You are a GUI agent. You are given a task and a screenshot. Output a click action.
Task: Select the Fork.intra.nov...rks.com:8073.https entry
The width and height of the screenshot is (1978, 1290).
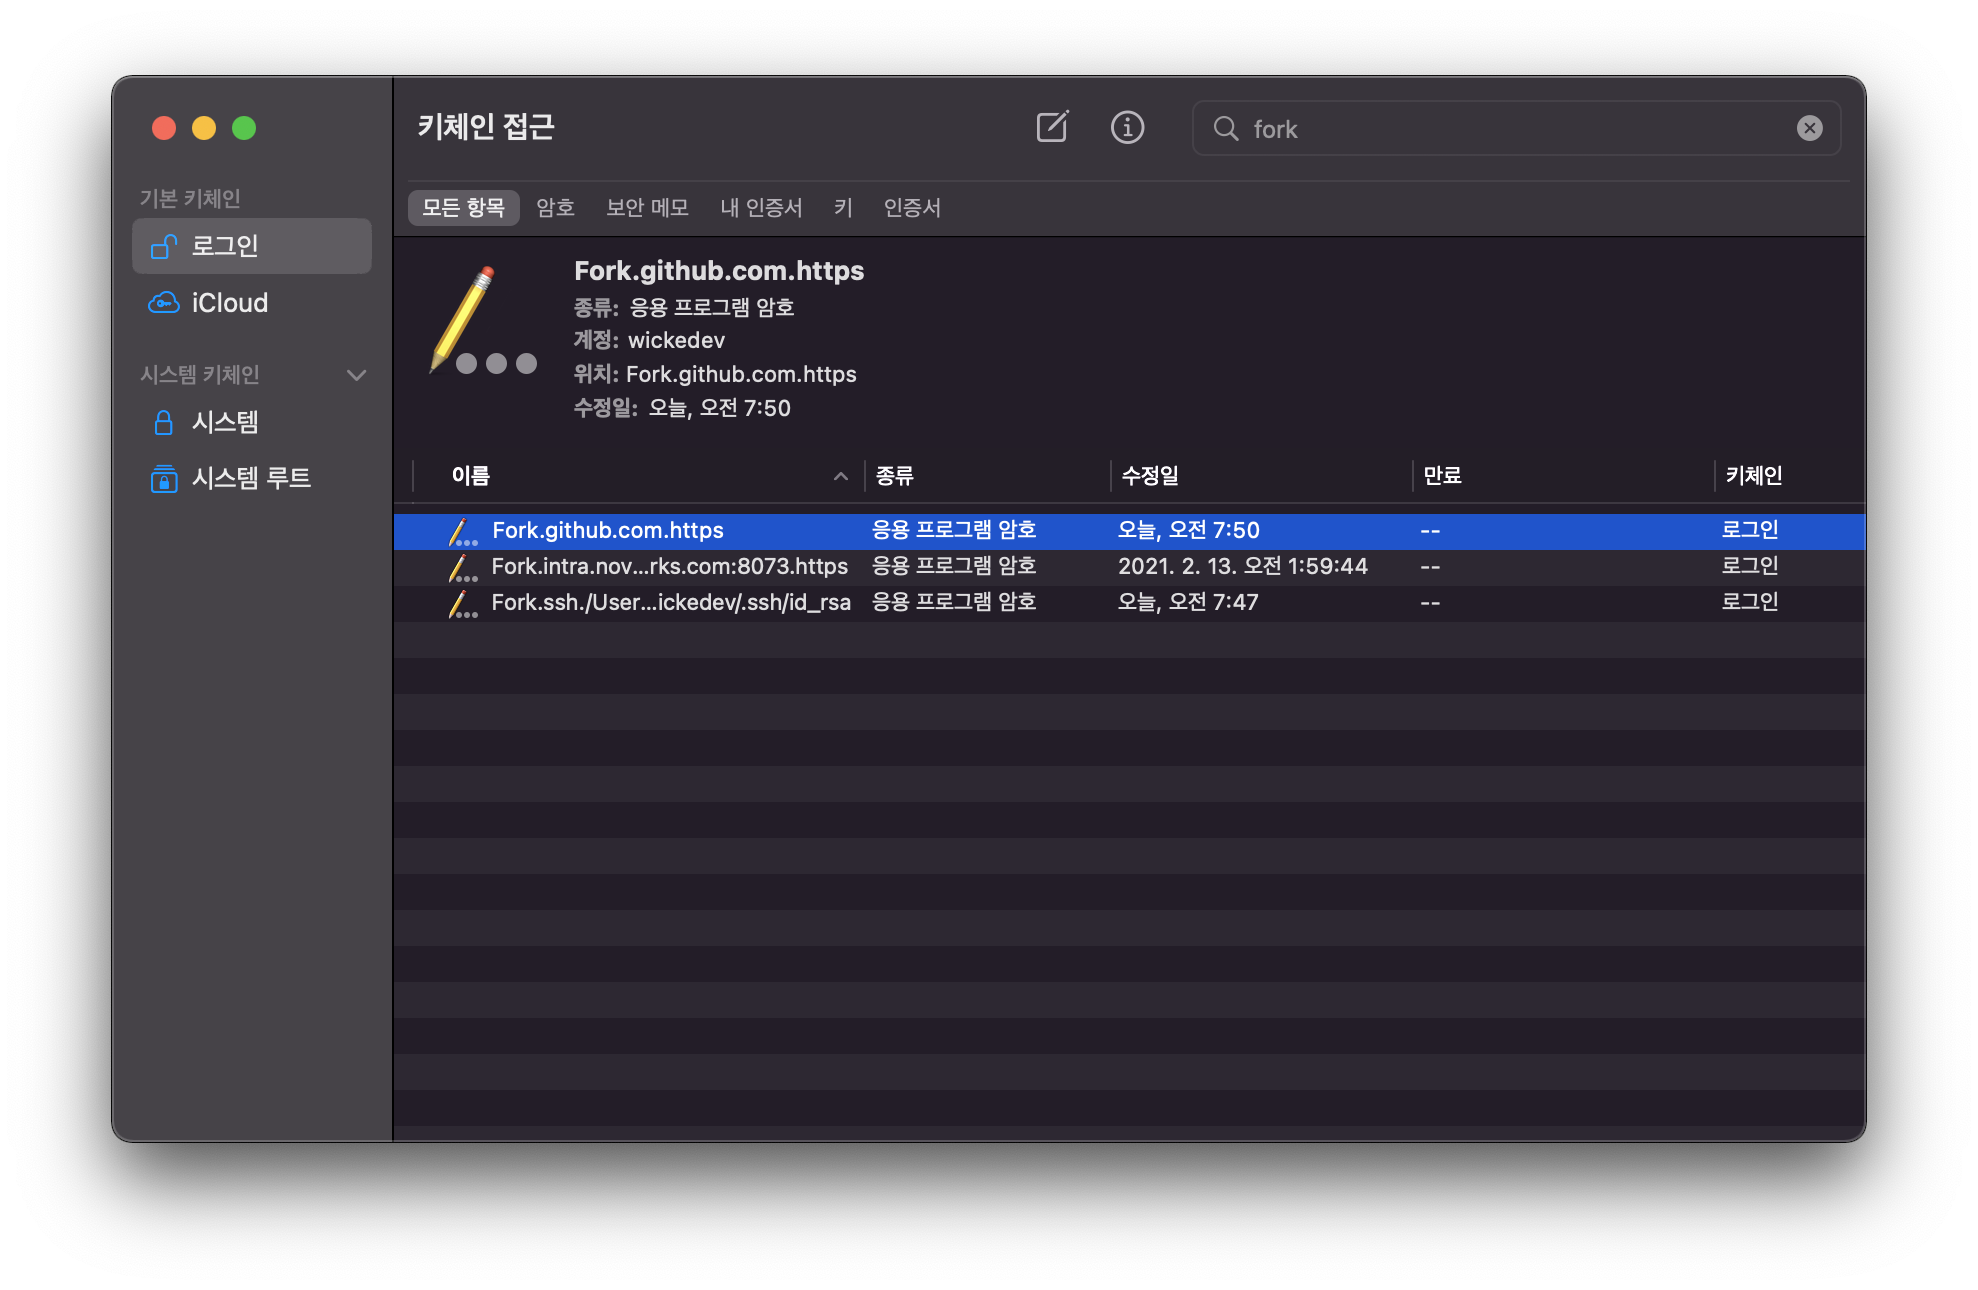click(x=669, y=567)
